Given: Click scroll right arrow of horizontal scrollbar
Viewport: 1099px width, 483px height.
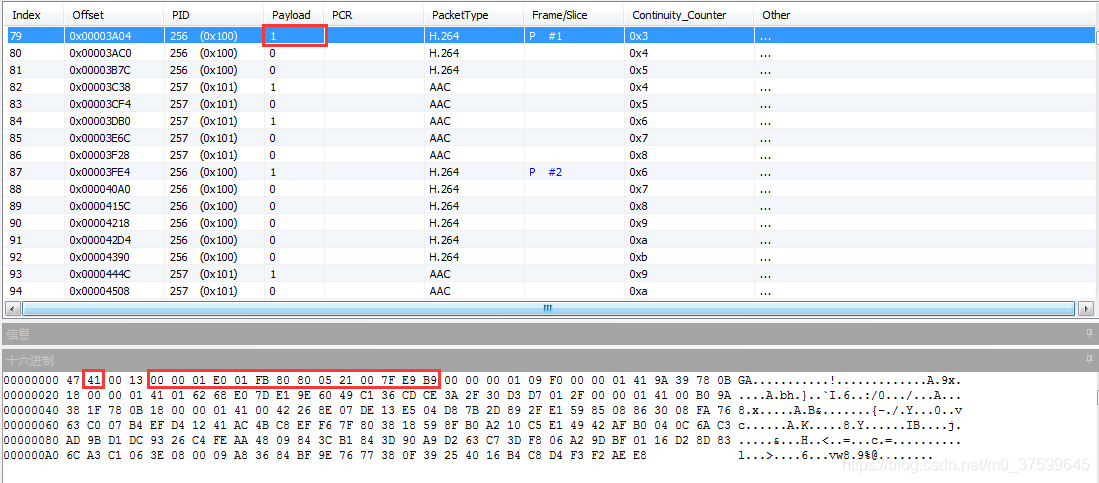Looking at the screenshot, I should point(1086,308).
